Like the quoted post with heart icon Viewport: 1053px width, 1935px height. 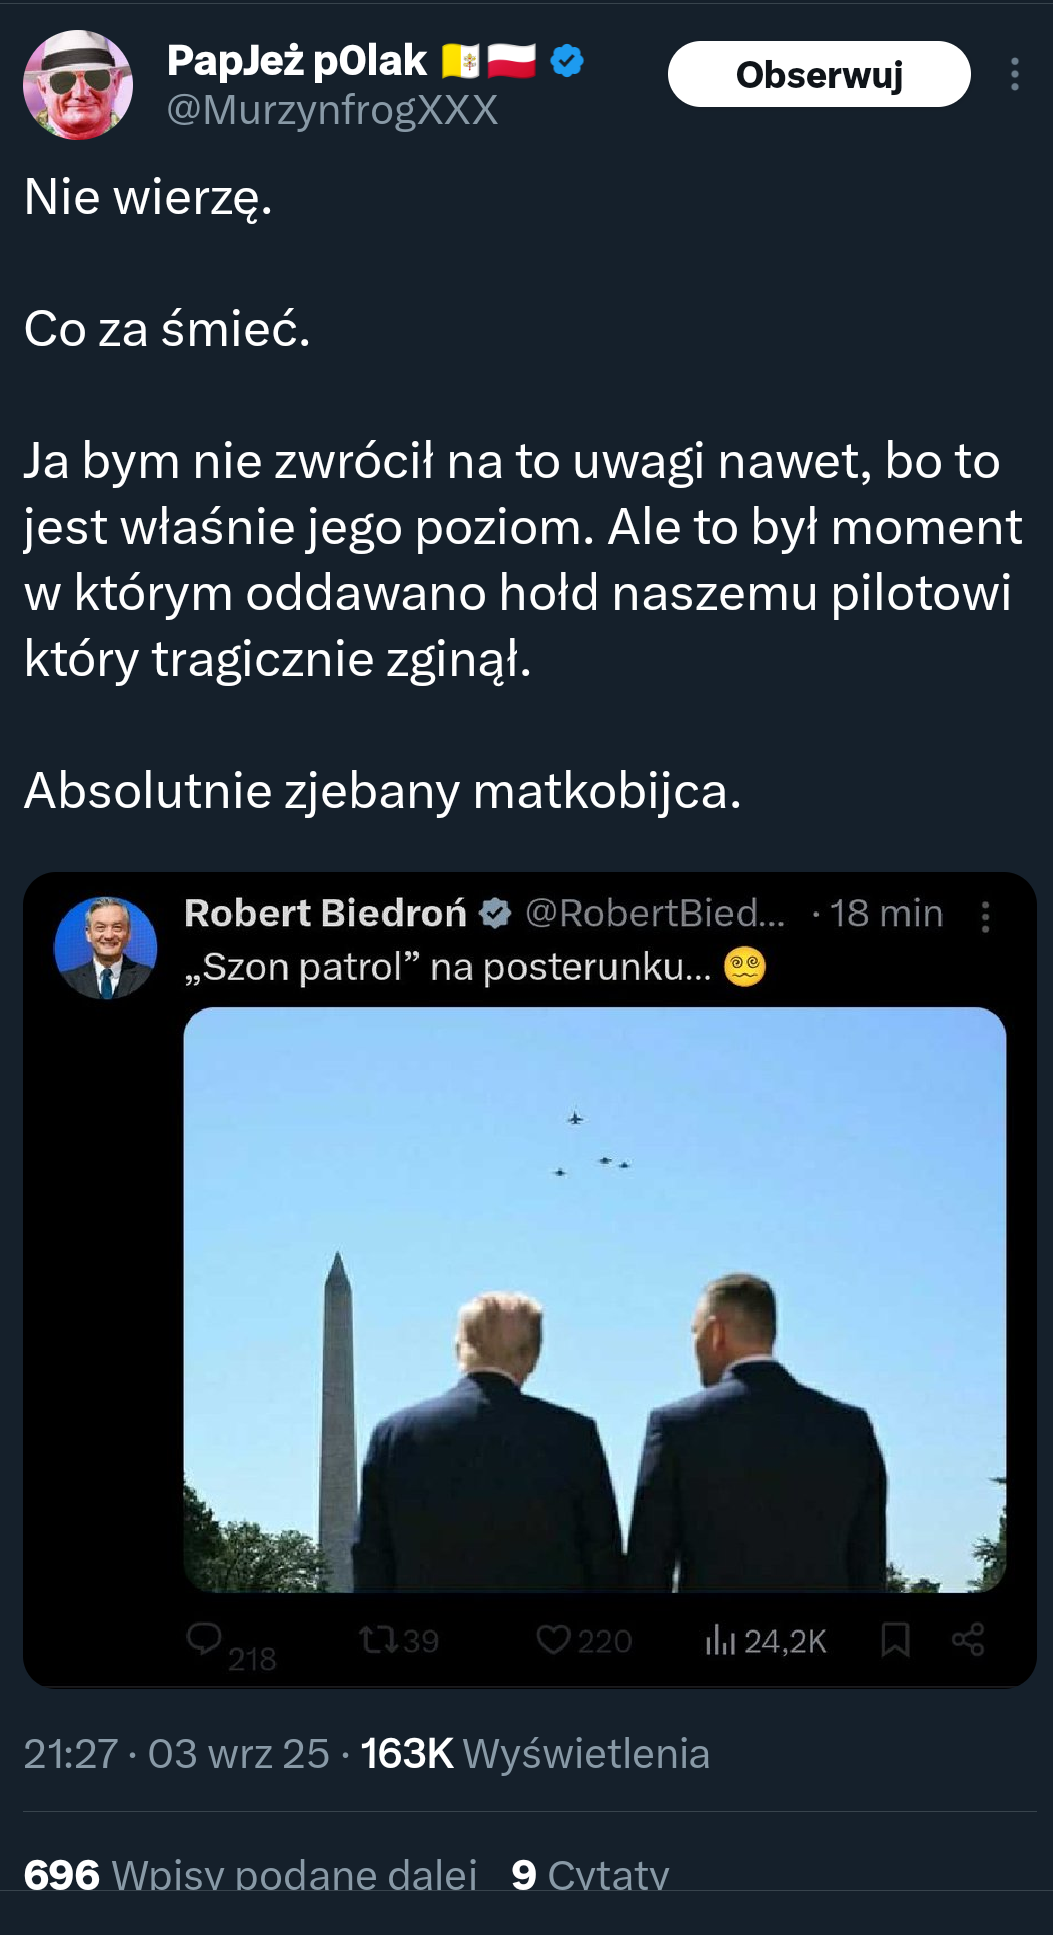(x=553, y=1640)
